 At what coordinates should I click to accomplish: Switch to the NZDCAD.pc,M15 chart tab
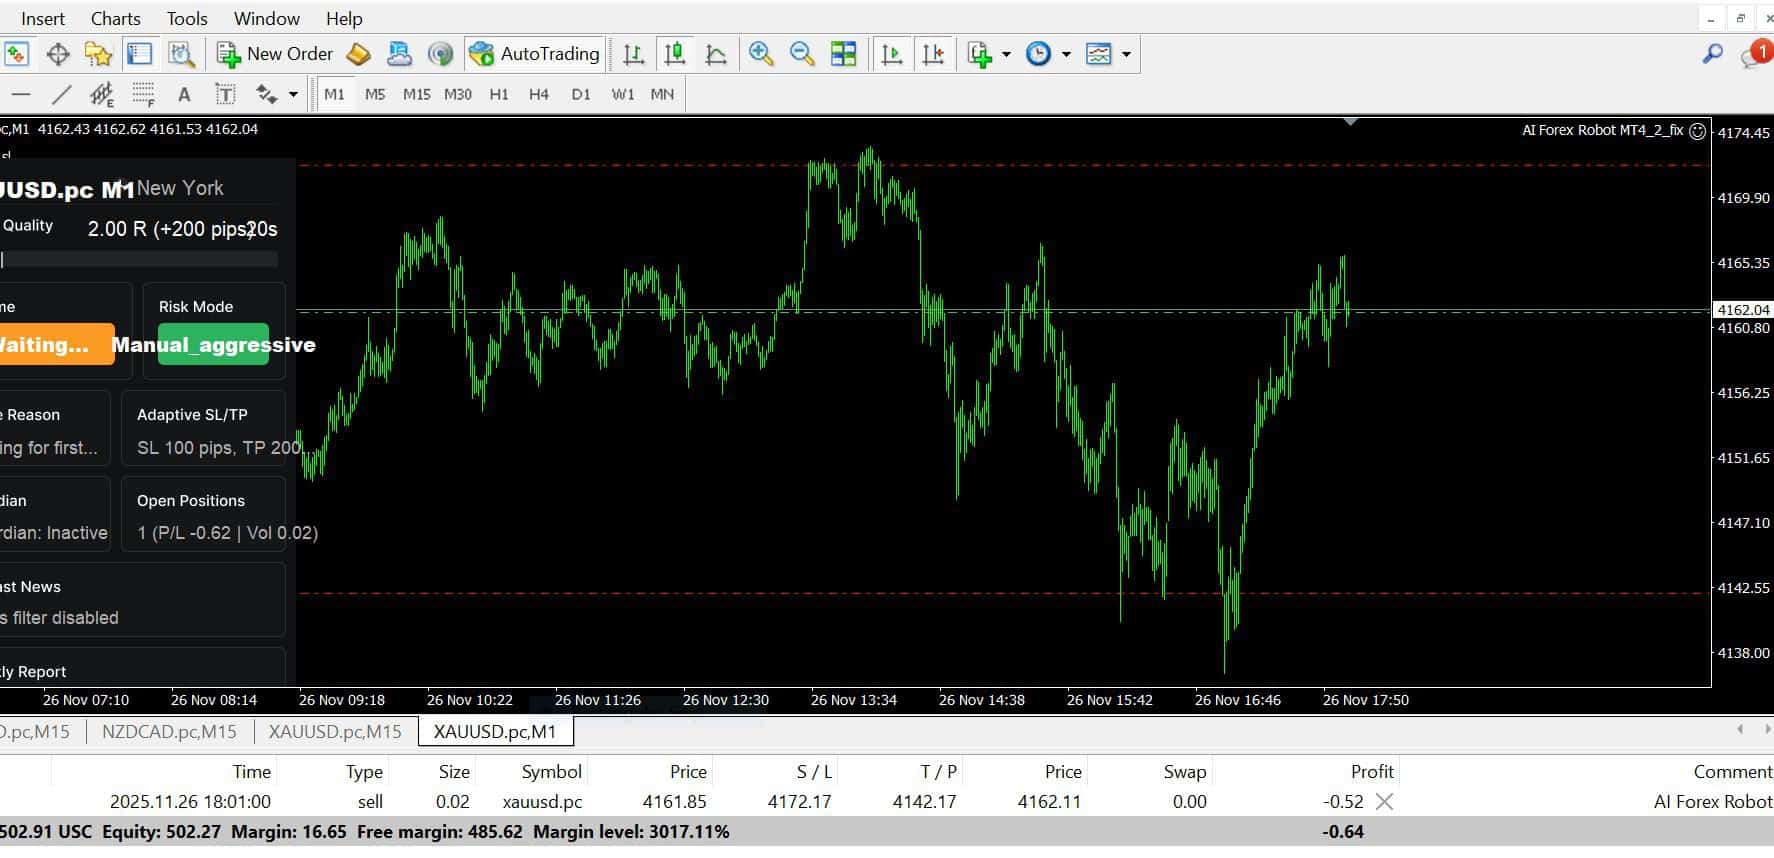click(169, 732)
